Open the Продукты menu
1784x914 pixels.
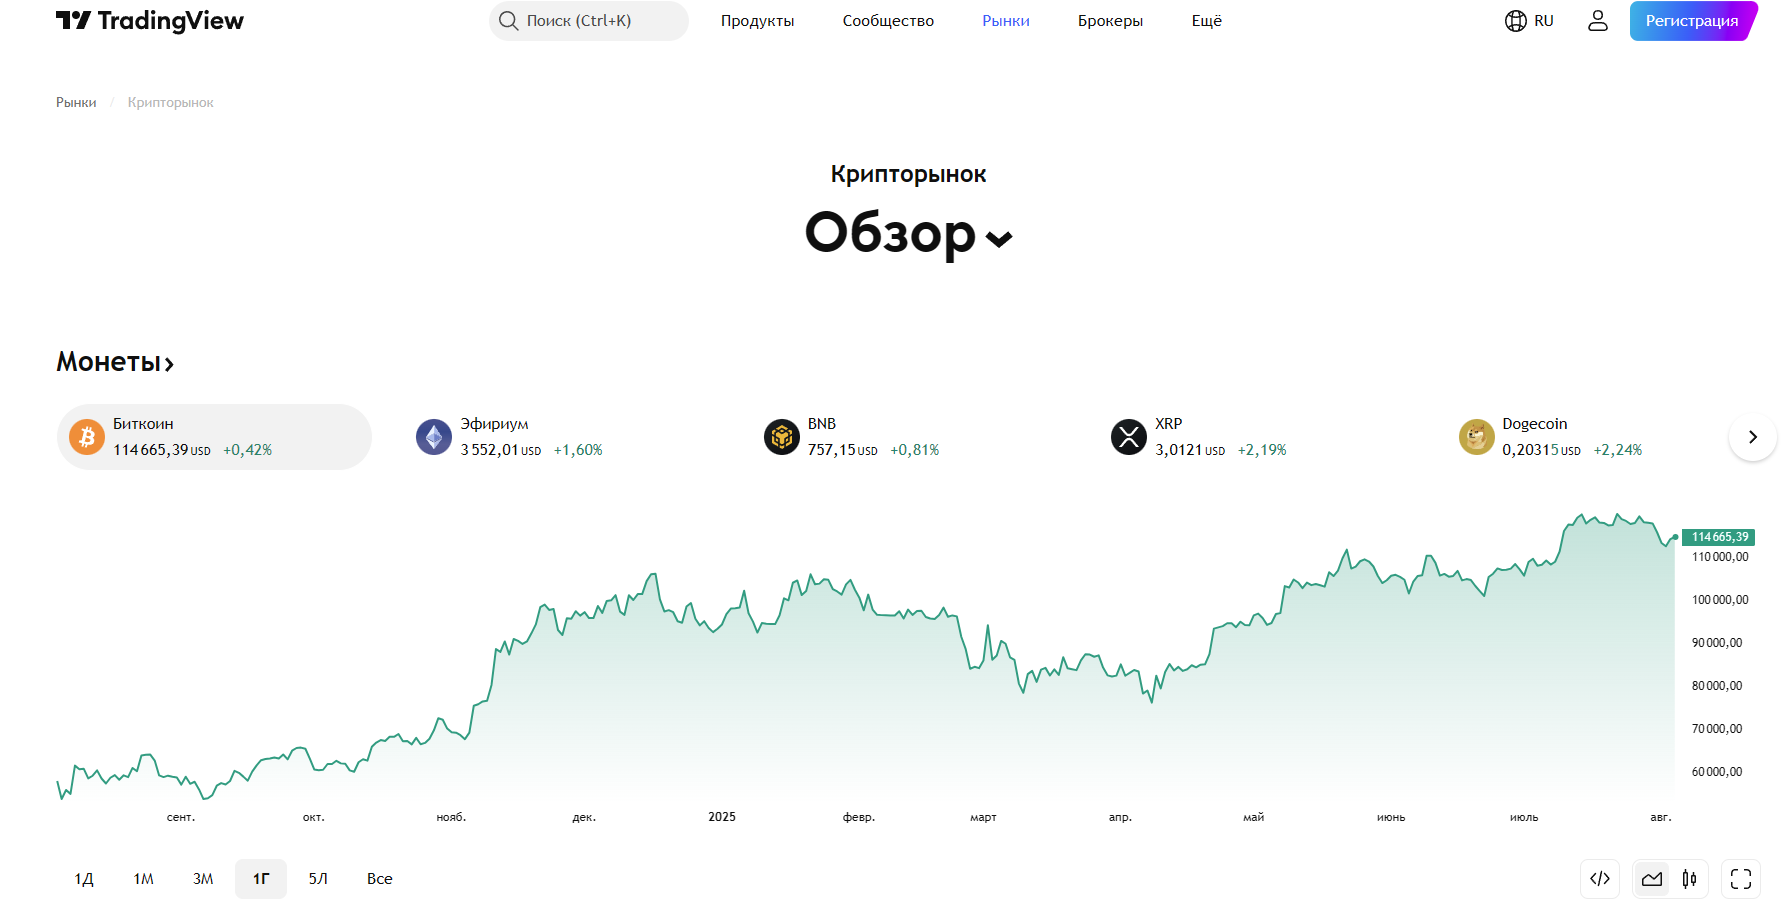757,21
